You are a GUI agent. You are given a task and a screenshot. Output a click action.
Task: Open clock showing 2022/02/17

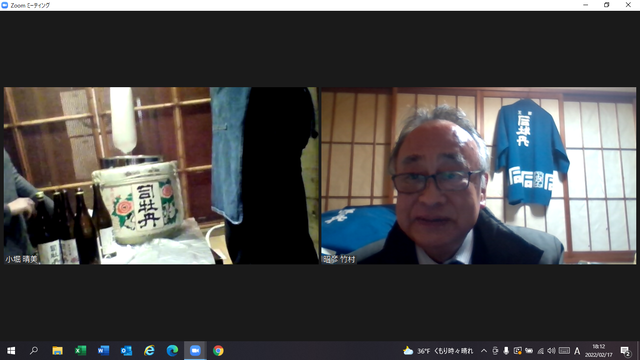599,351
